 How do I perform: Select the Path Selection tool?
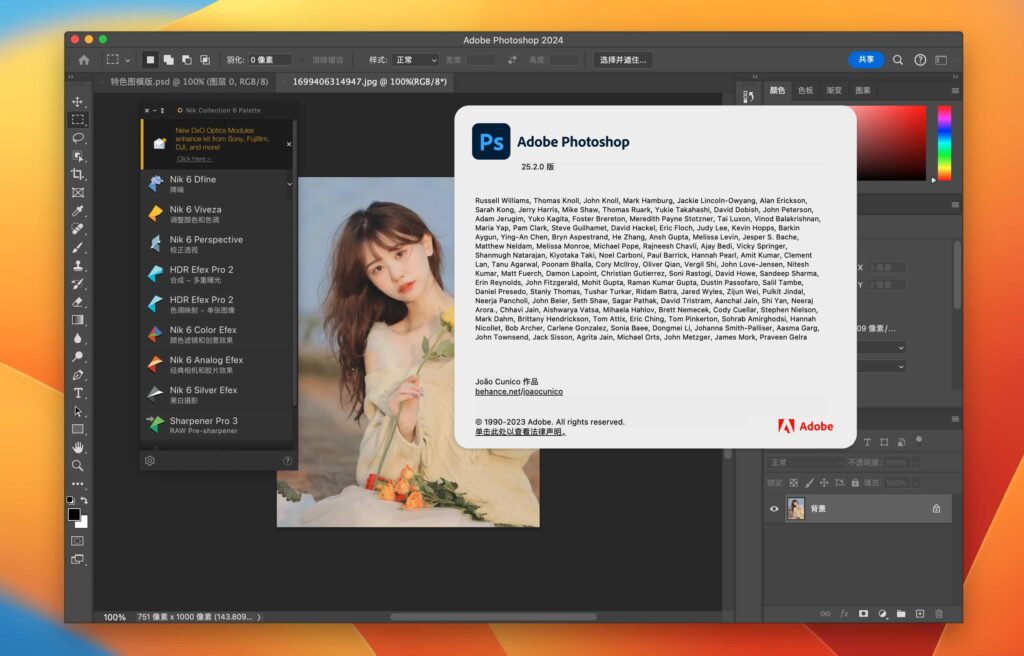(x=78, y=412)
